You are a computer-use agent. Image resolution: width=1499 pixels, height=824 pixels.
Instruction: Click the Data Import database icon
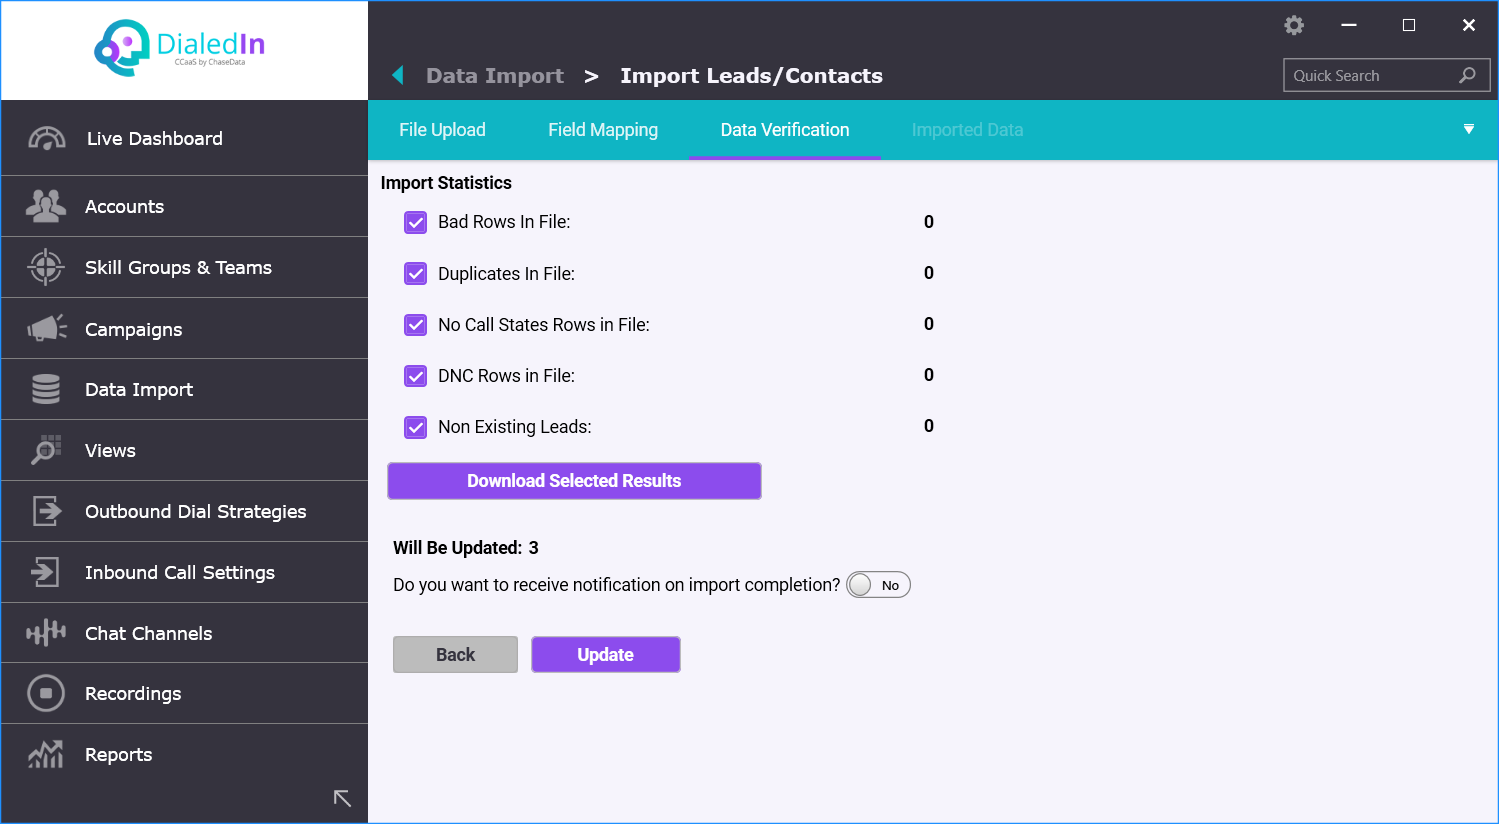point(45,389)
